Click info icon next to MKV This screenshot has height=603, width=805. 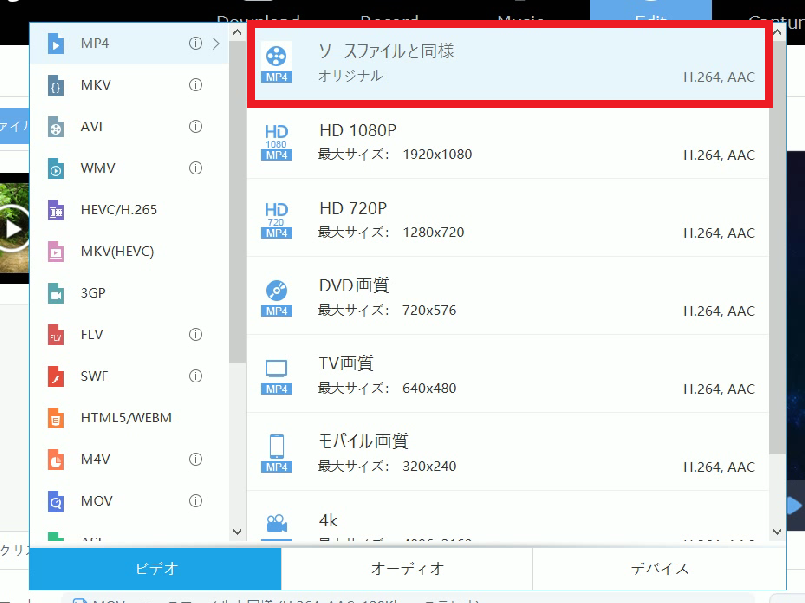tap(196, 85)
